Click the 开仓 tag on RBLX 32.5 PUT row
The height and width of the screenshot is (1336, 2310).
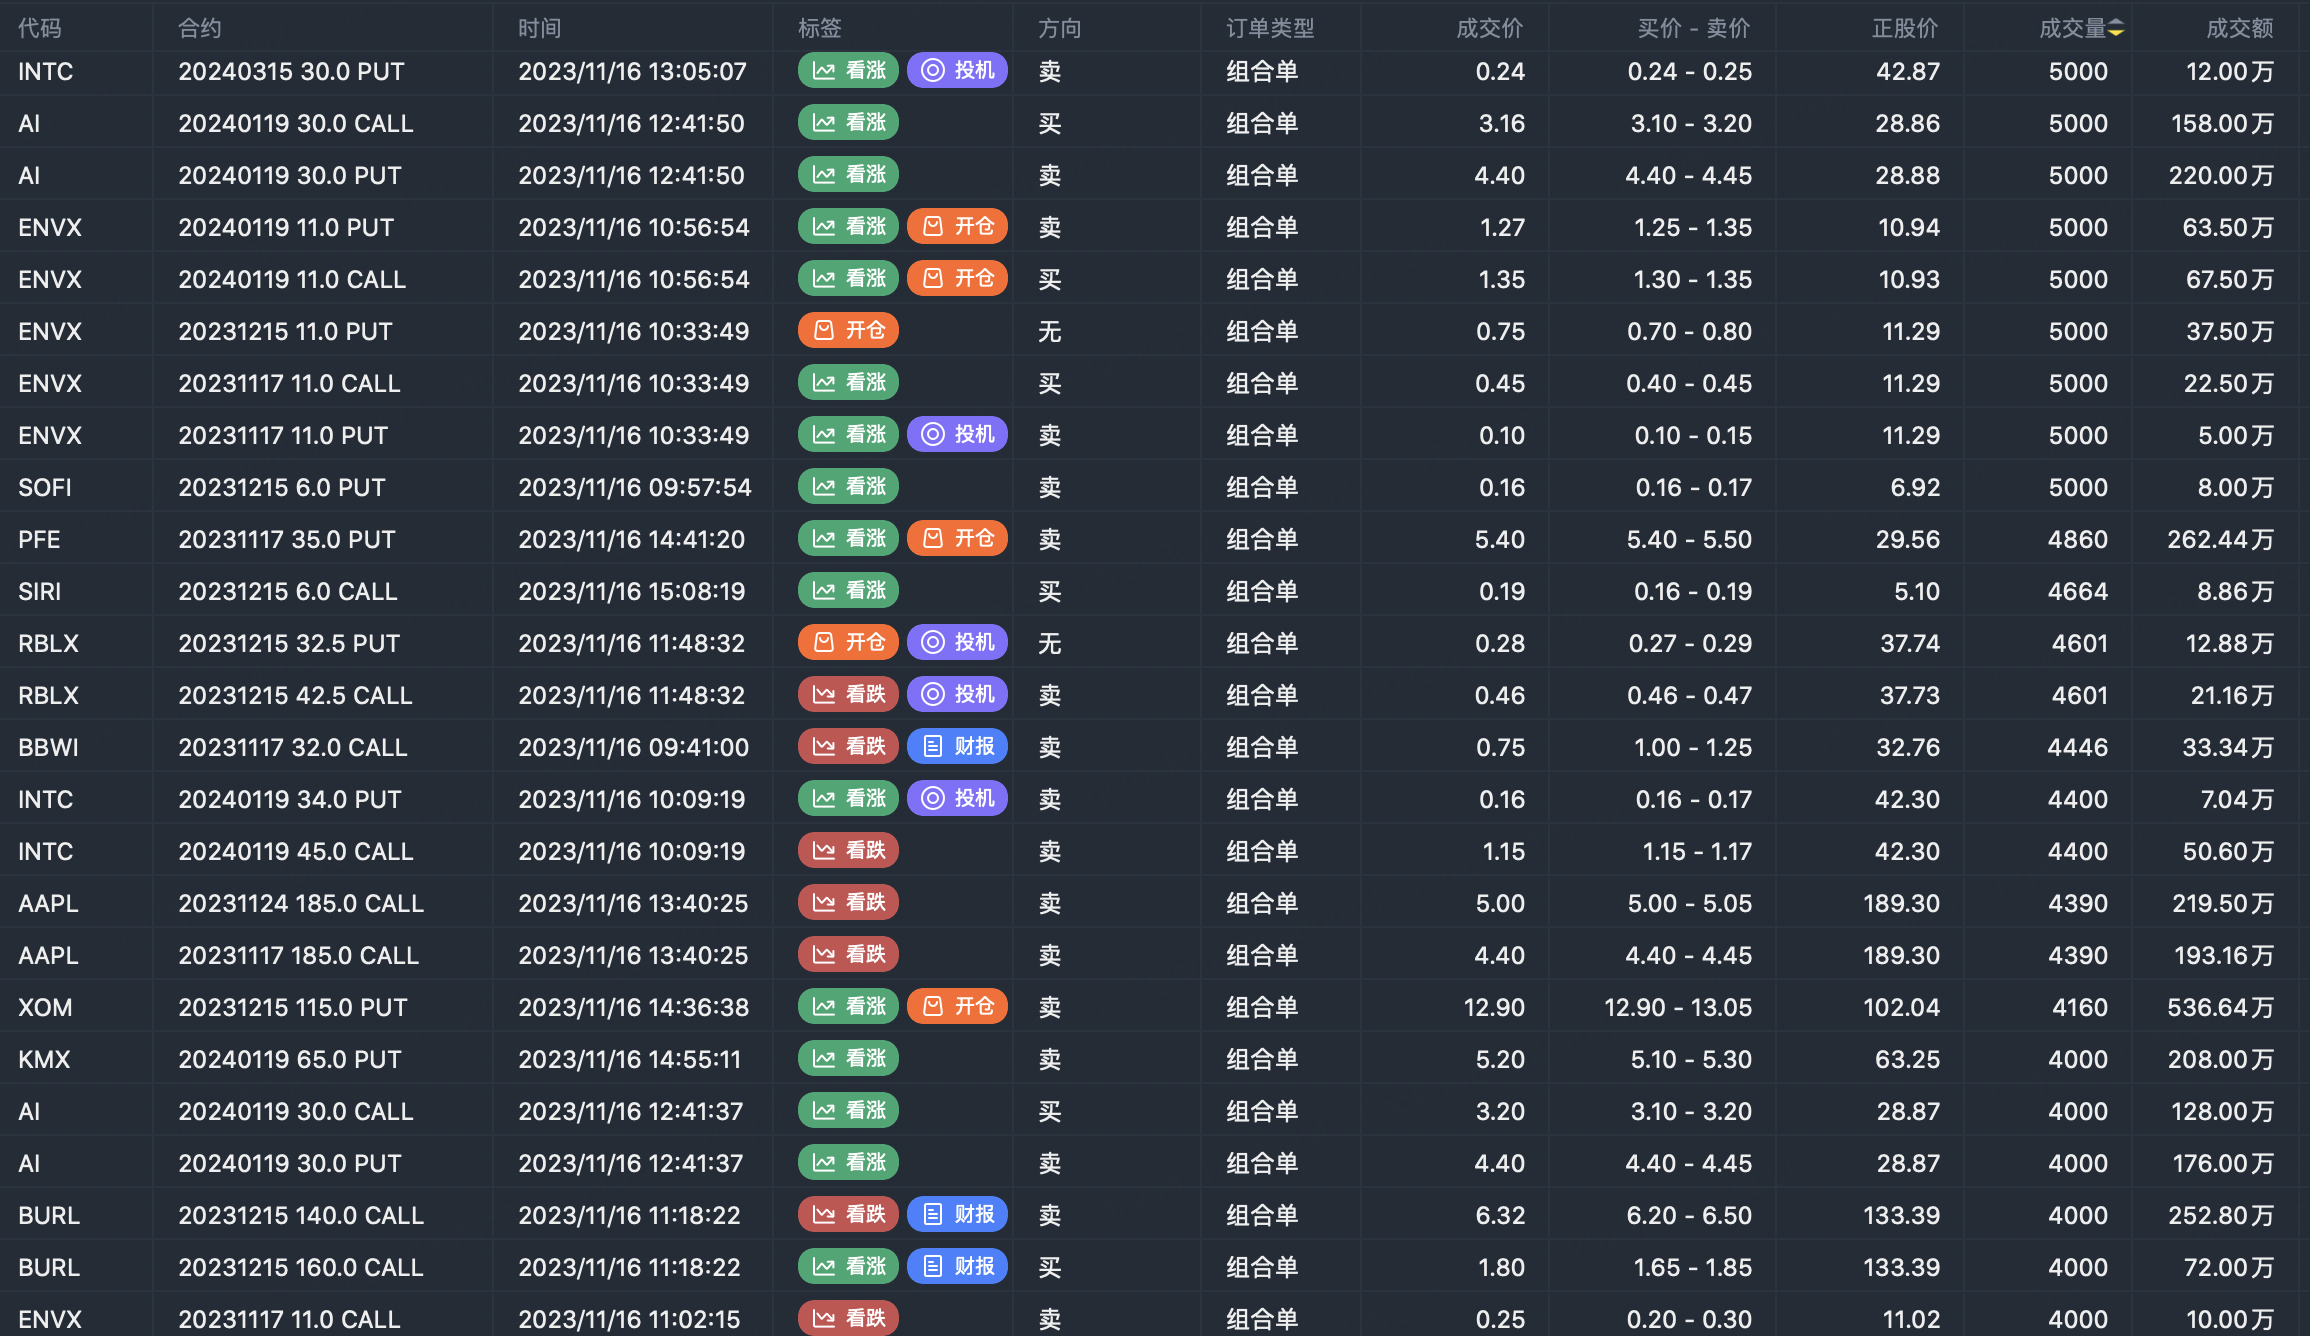pos(849,642)
